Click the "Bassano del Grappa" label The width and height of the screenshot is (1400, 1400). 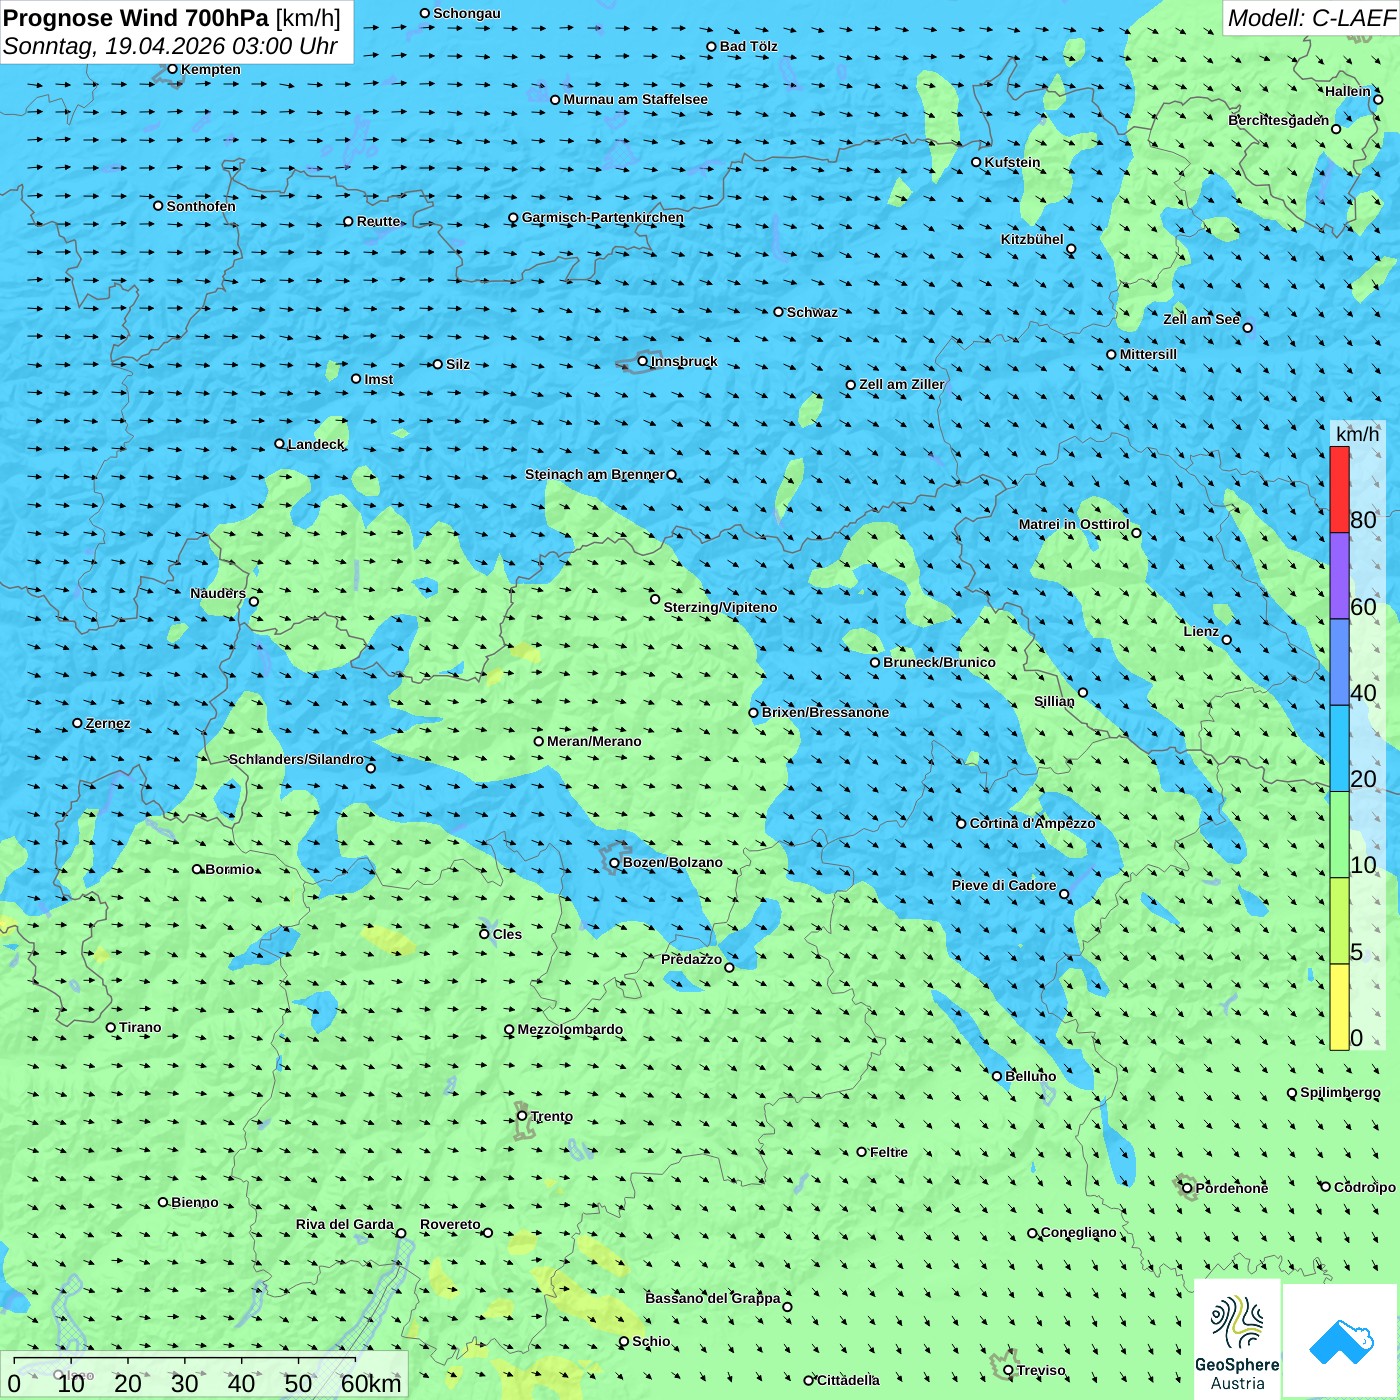[x=712, y=1298]
